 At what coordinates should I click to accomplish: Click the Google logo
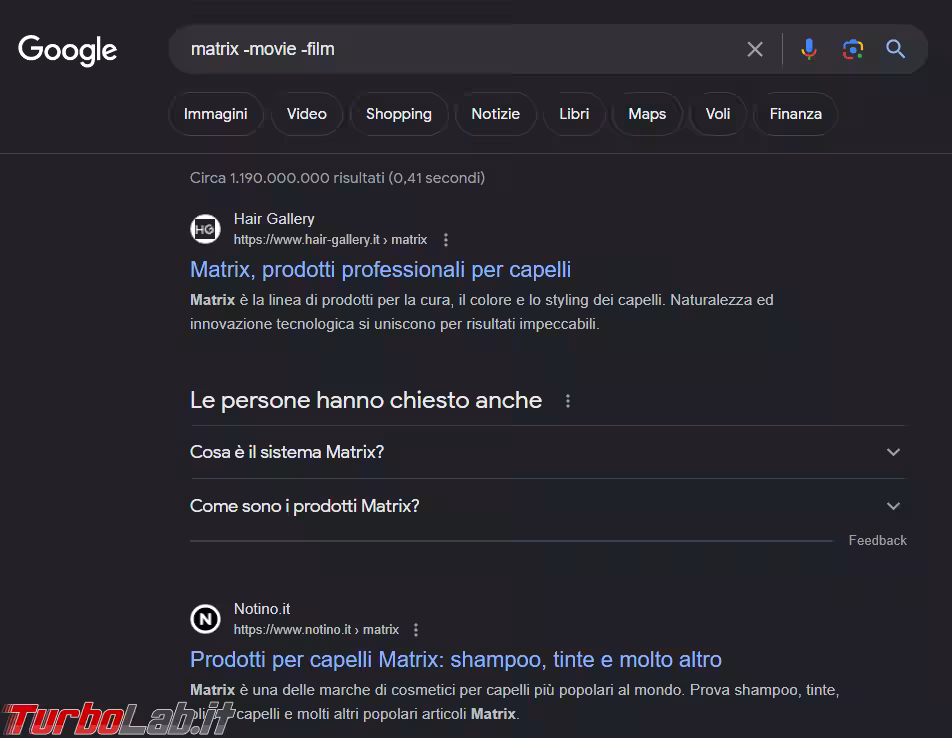(x=68, y=49)
